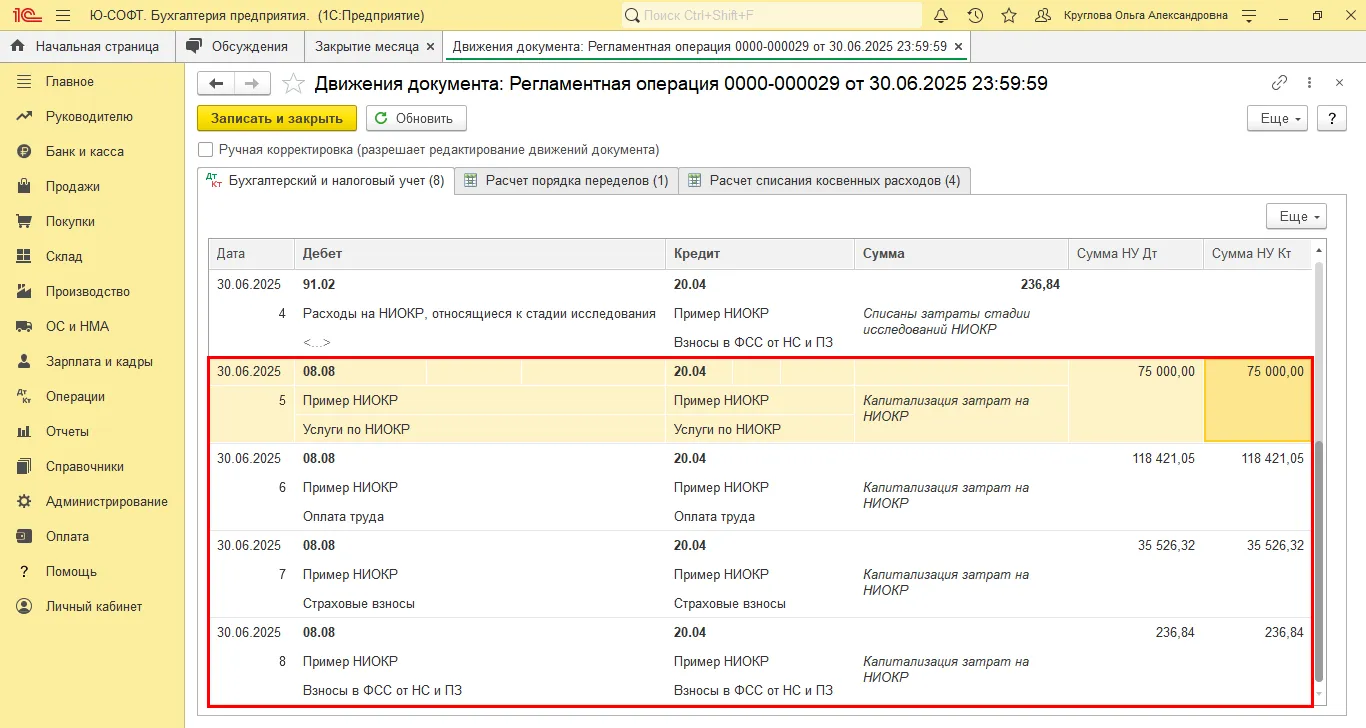Close the Движения документа tab
This screenshot has width=1366, height=728.
(958, 46)
